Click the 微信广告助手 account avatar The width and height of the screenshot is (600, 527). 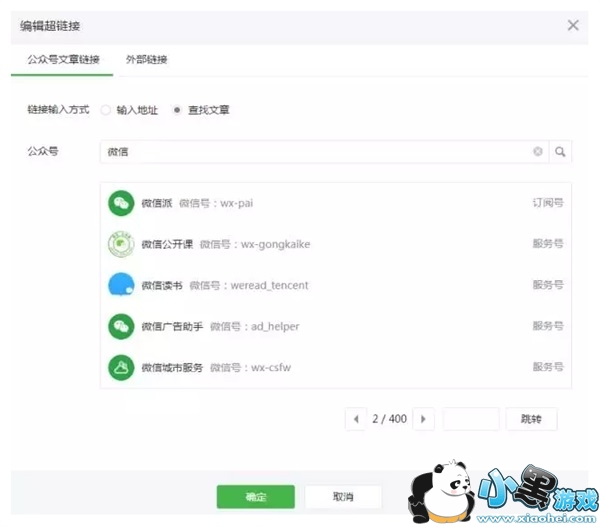pos(121,326)
